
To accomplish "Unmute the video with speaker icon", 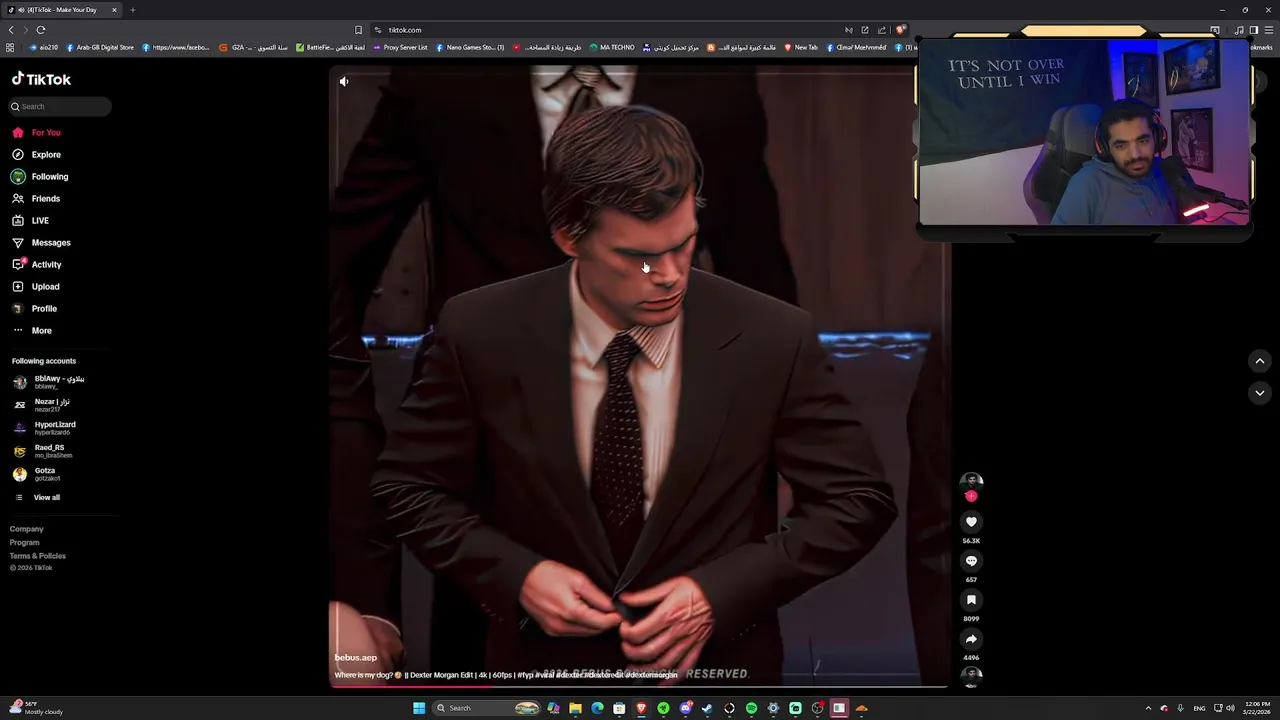I will point(344,81).
